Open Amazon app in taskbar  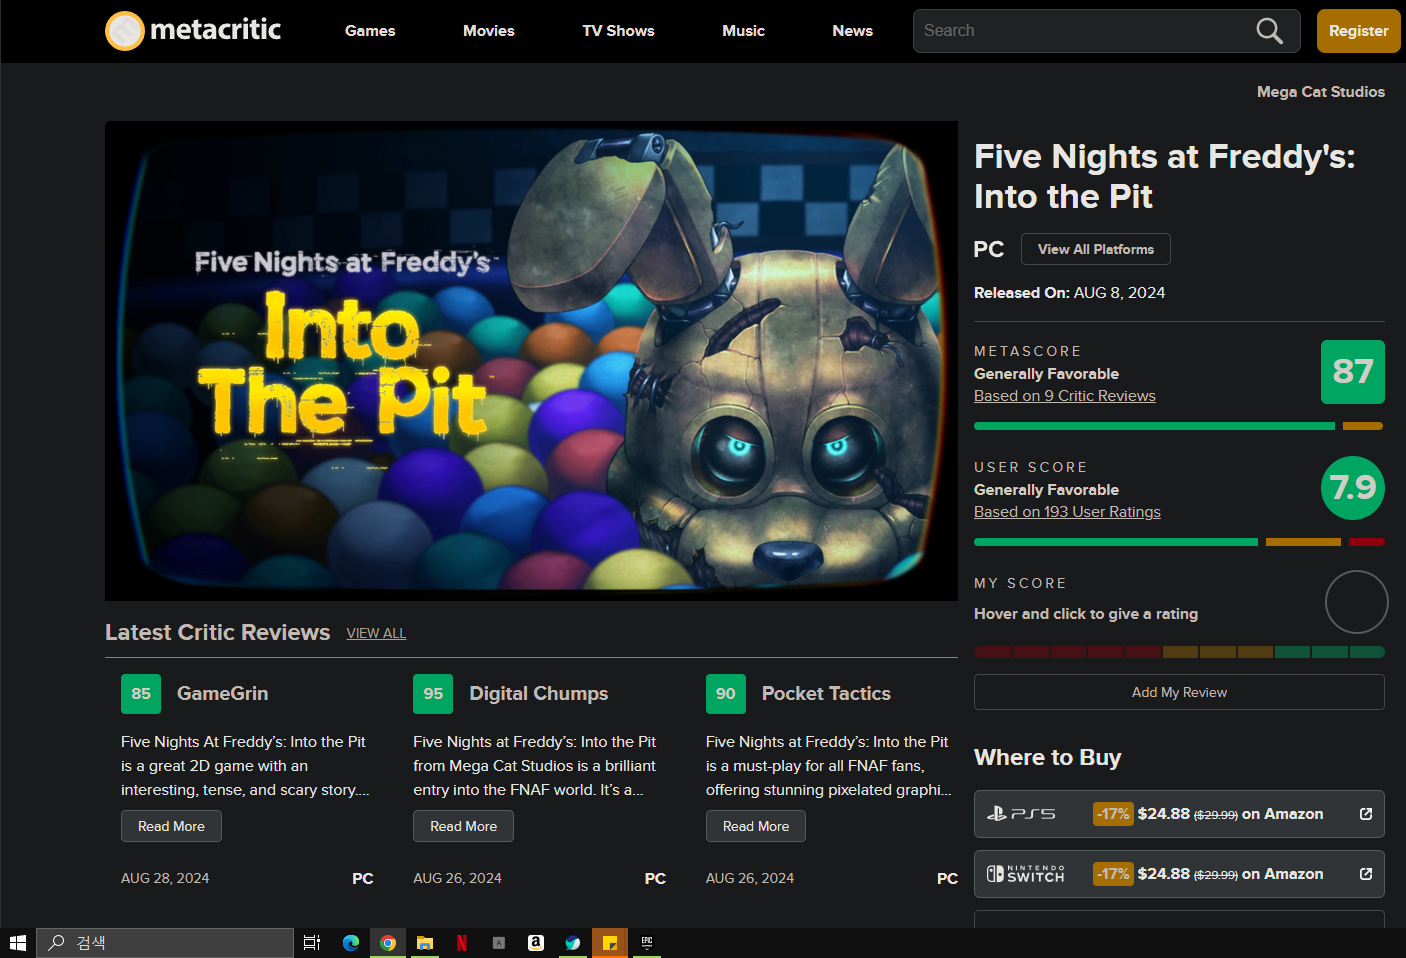[536, 942]
